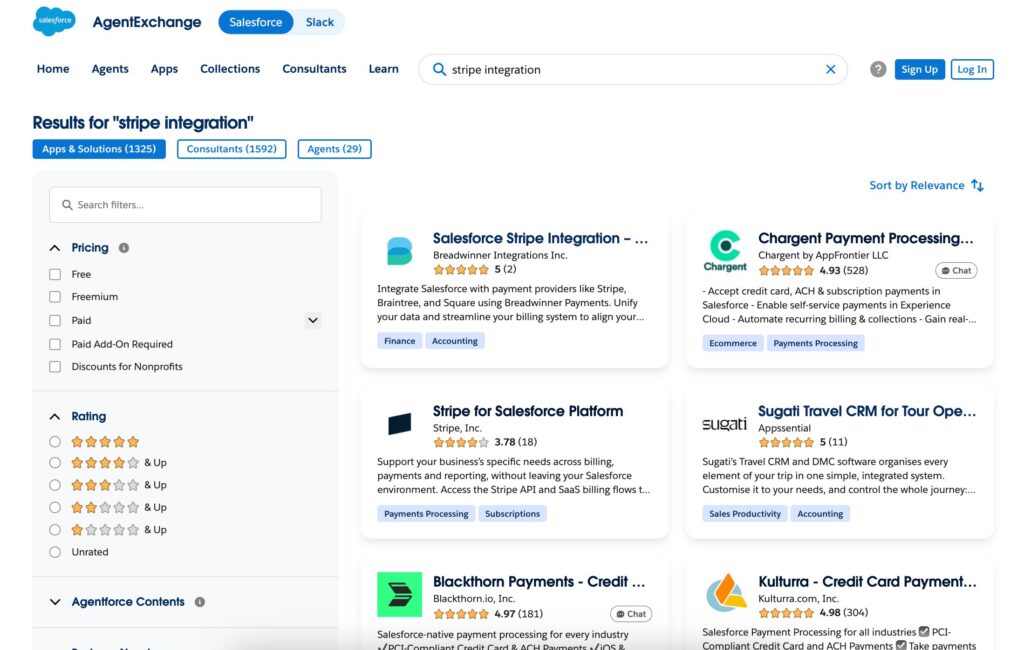Open the Chargent app logo

[725, 251]
